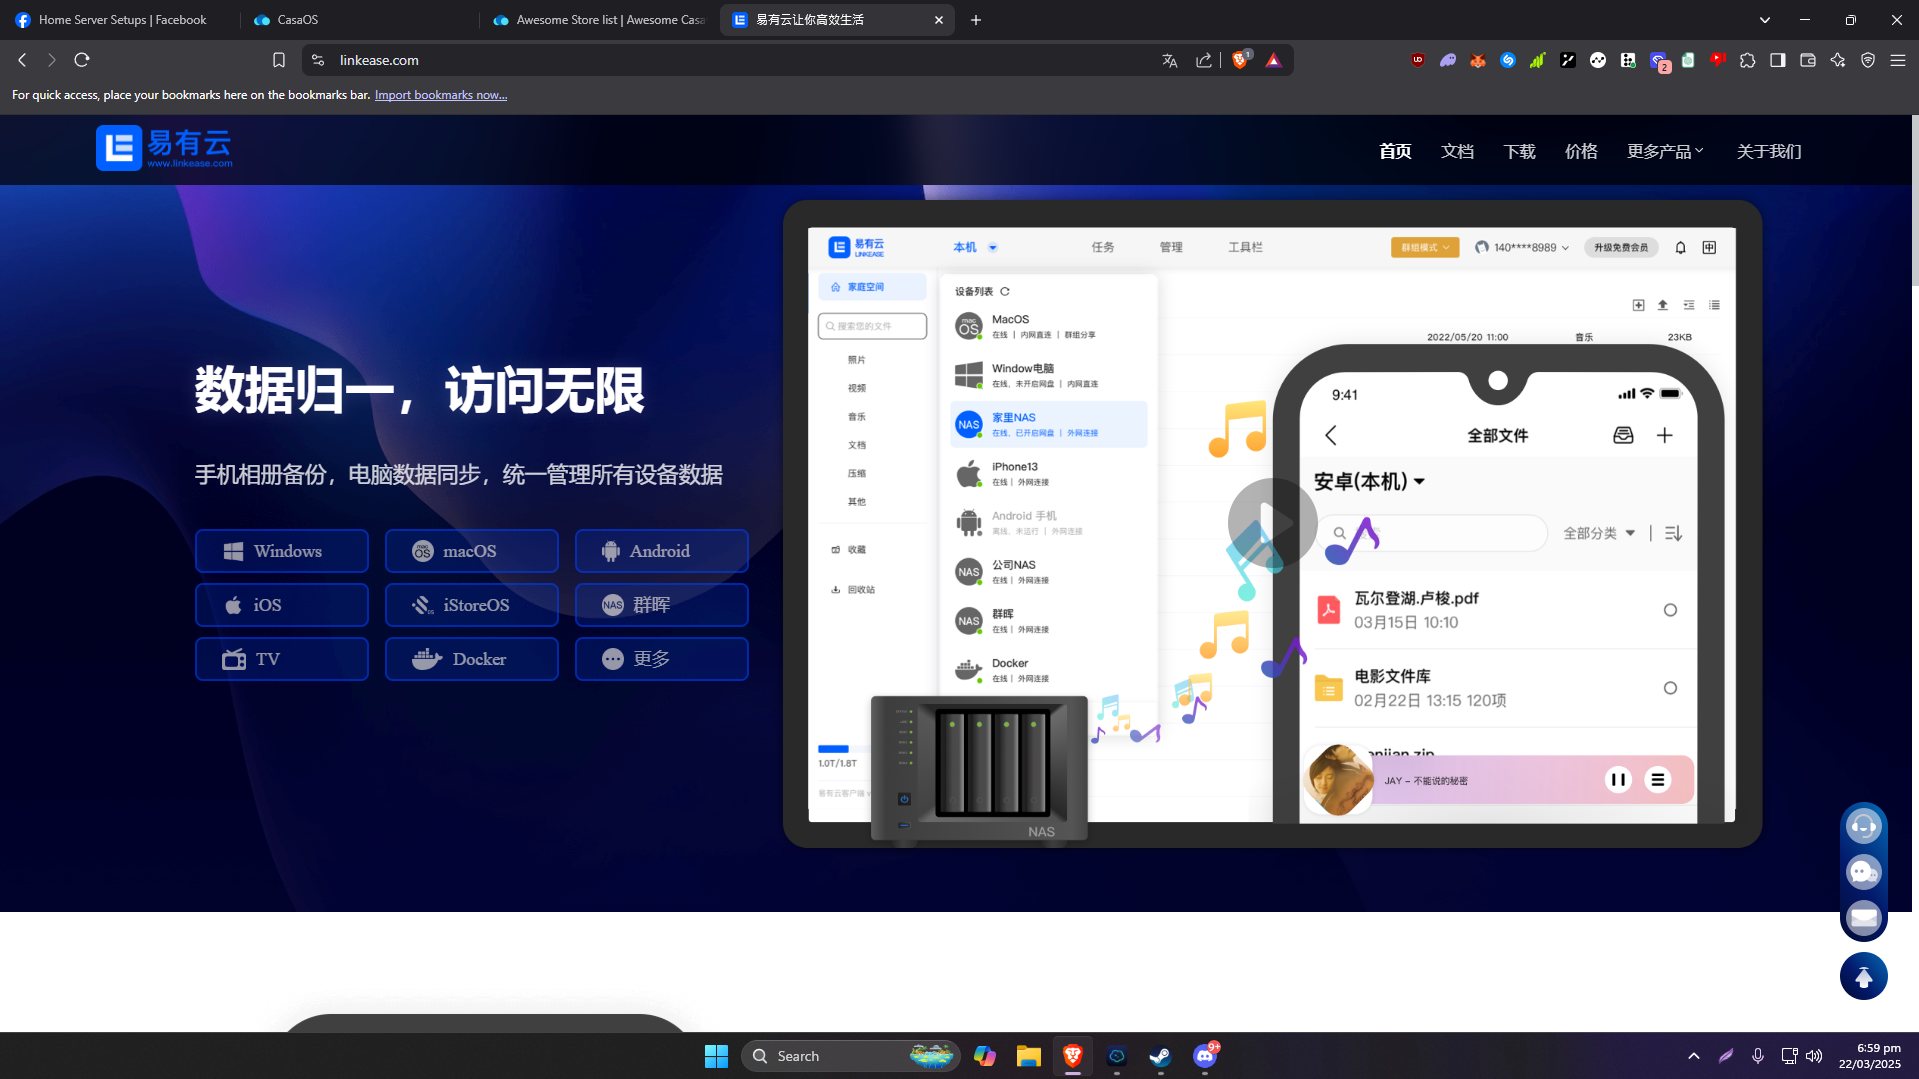This screenshot has width=1919, height=1079.
Task: Show hidden system tray icons
Action: click(1693, 1056)
